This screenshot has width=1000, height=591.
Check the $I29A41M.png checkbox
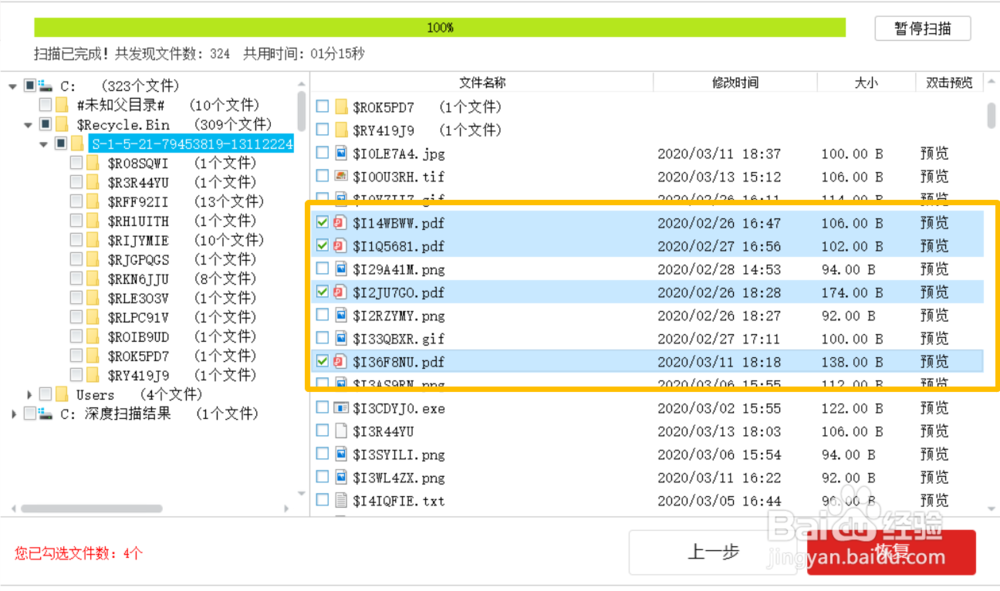(323, 268)
